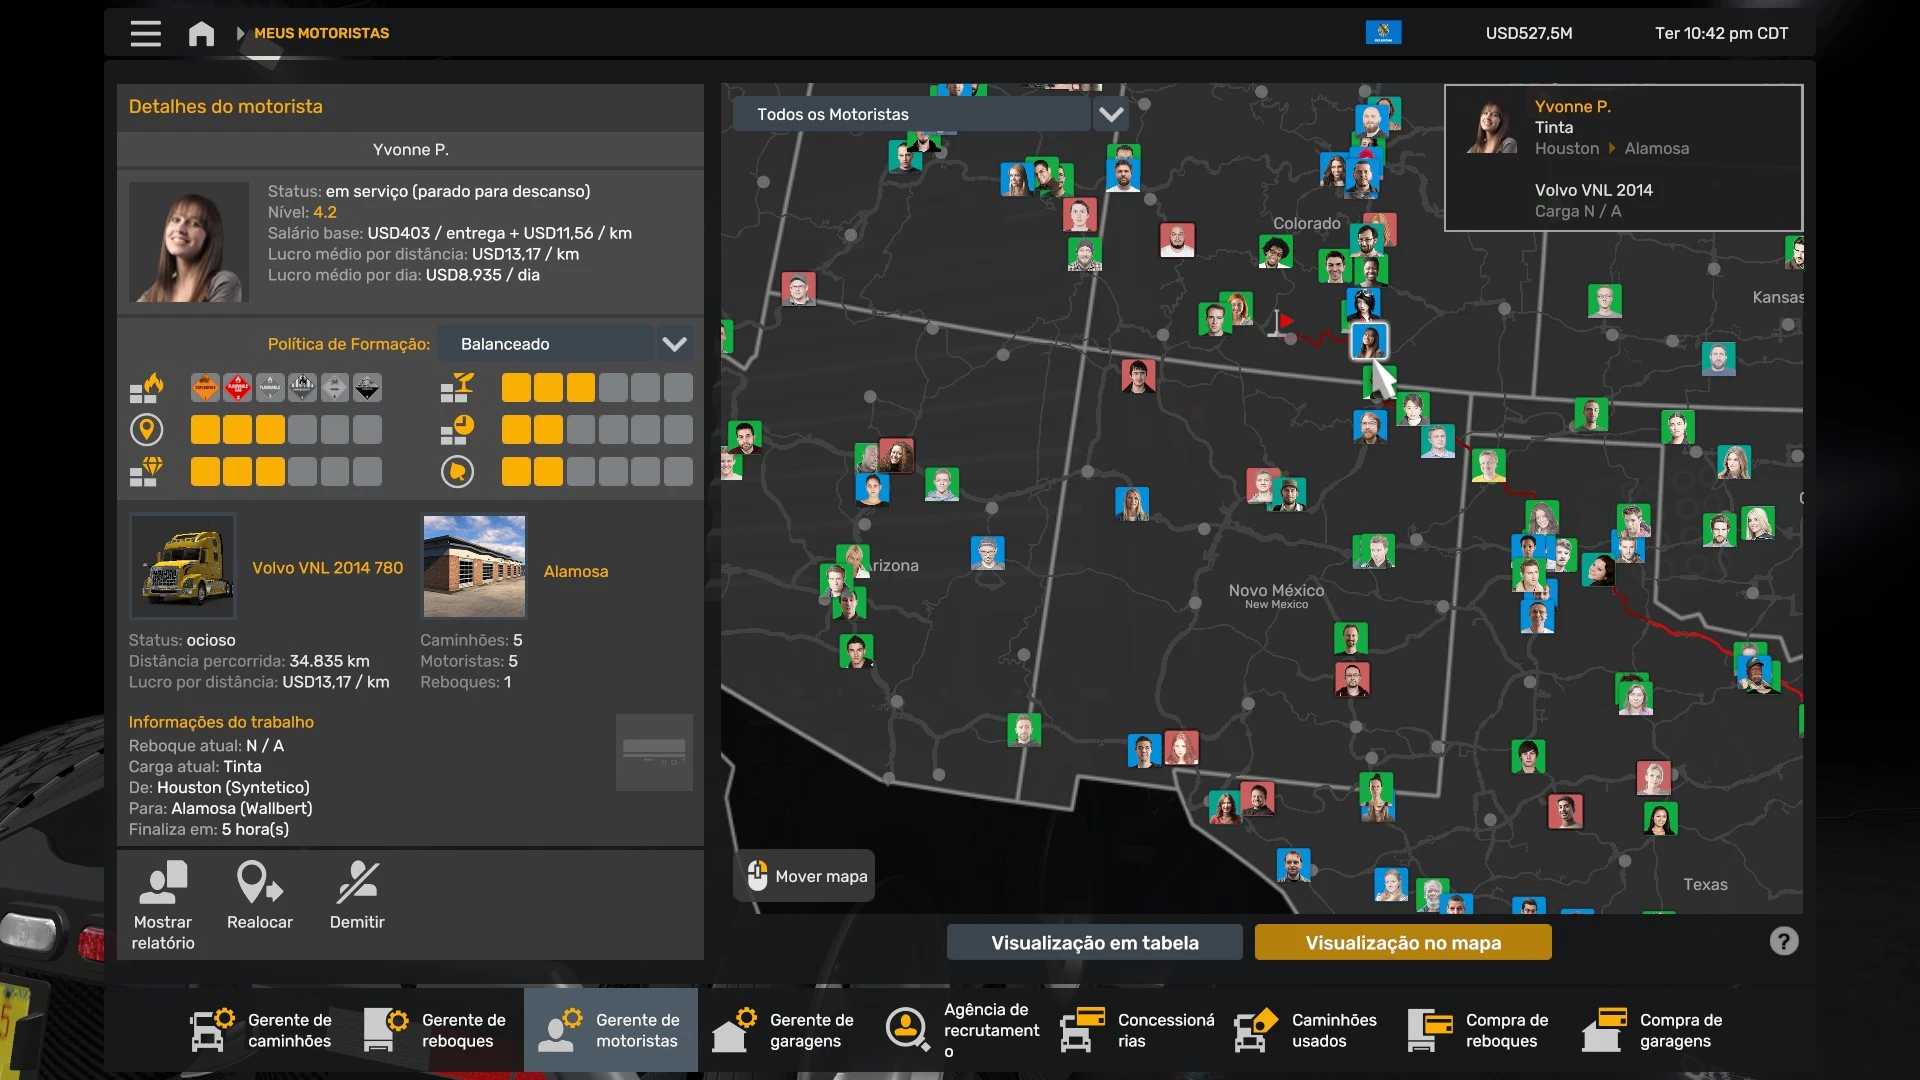Open the Balanceado training policy combo box

click(546, 344)
